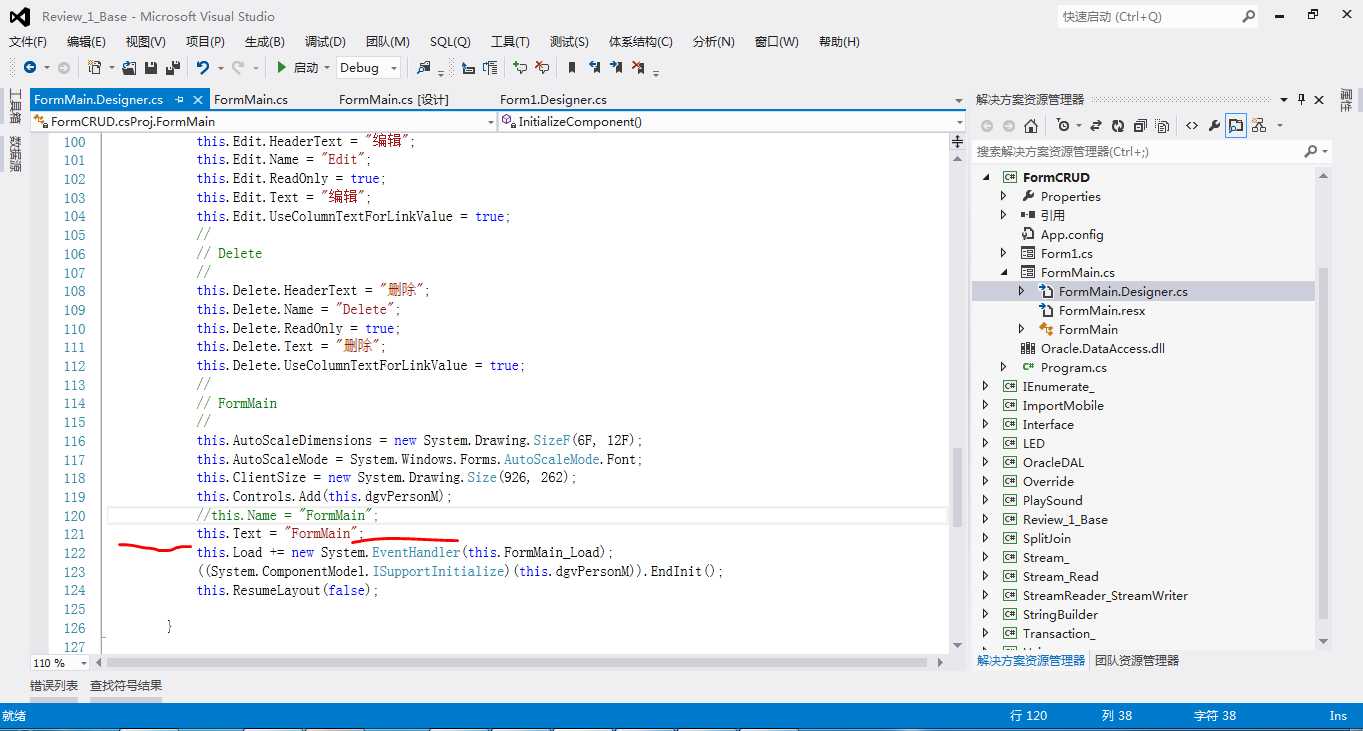Open the 工具箱 side tab
The image size is (1363, 731).
15,105
